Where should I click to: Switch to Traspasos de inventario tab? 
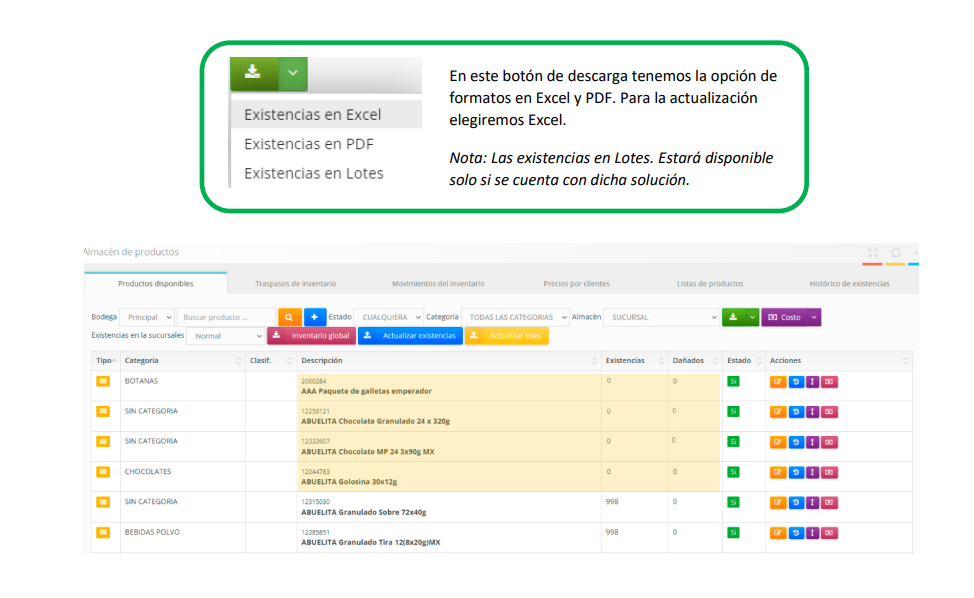295,284
